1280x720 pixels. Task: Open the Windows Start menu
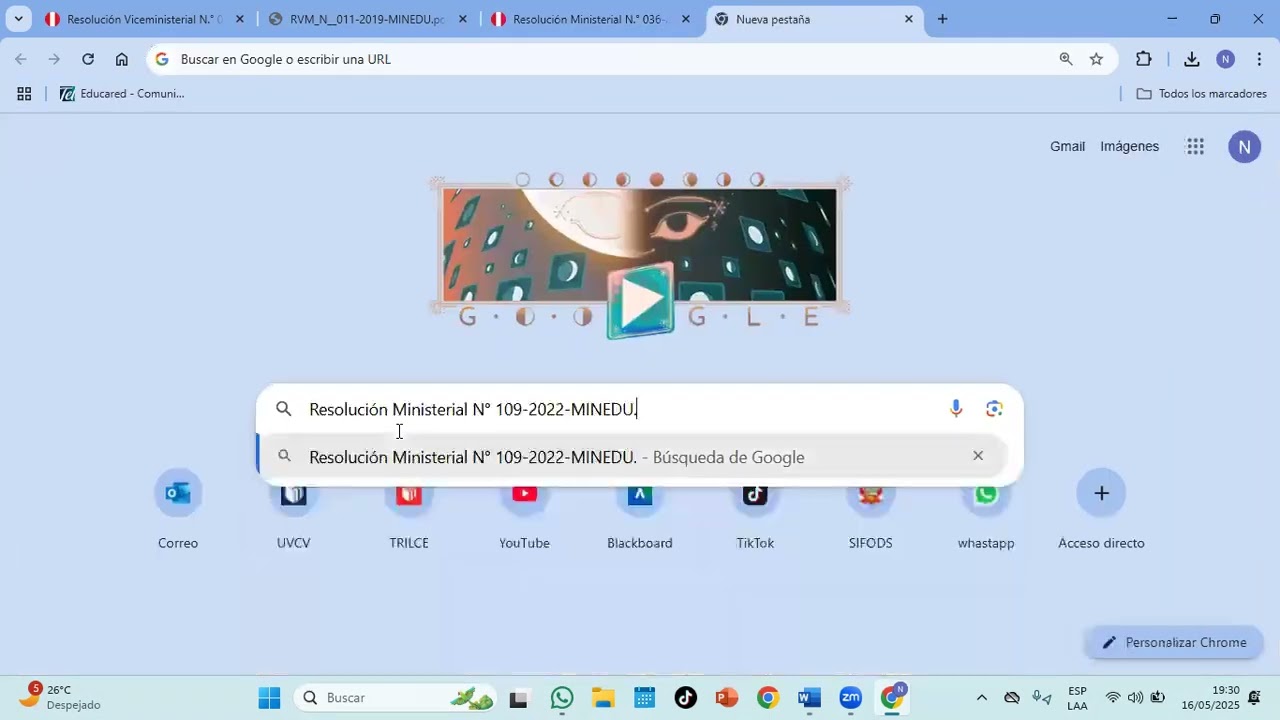270,698
